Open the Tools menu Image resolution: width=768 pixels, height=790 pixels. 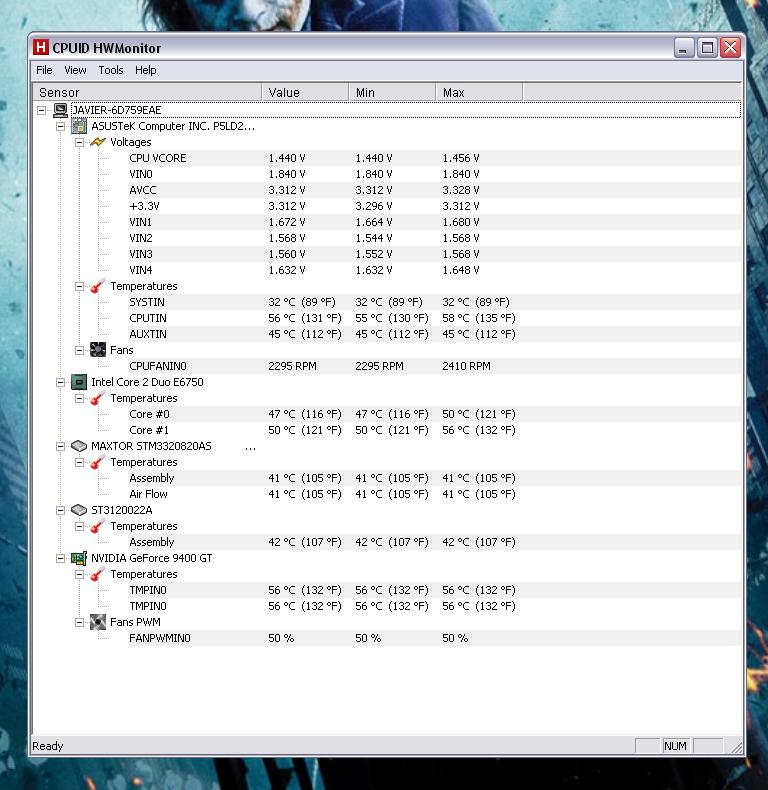[x=111, y=70]
